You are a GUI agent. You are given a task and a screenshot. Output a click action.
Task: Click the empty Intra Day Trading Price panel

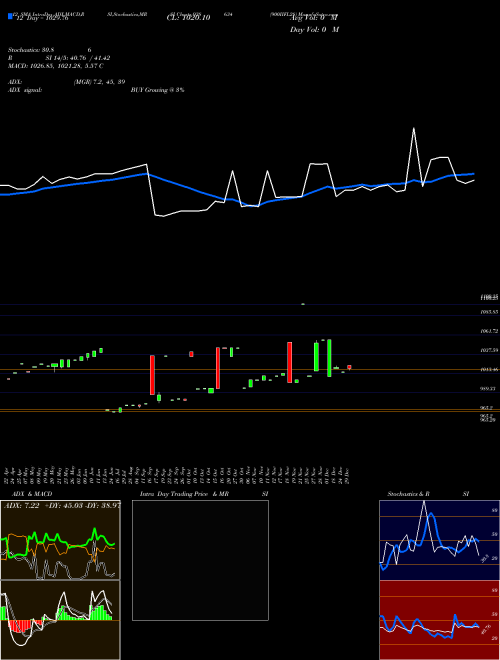[x=200, y=560]
